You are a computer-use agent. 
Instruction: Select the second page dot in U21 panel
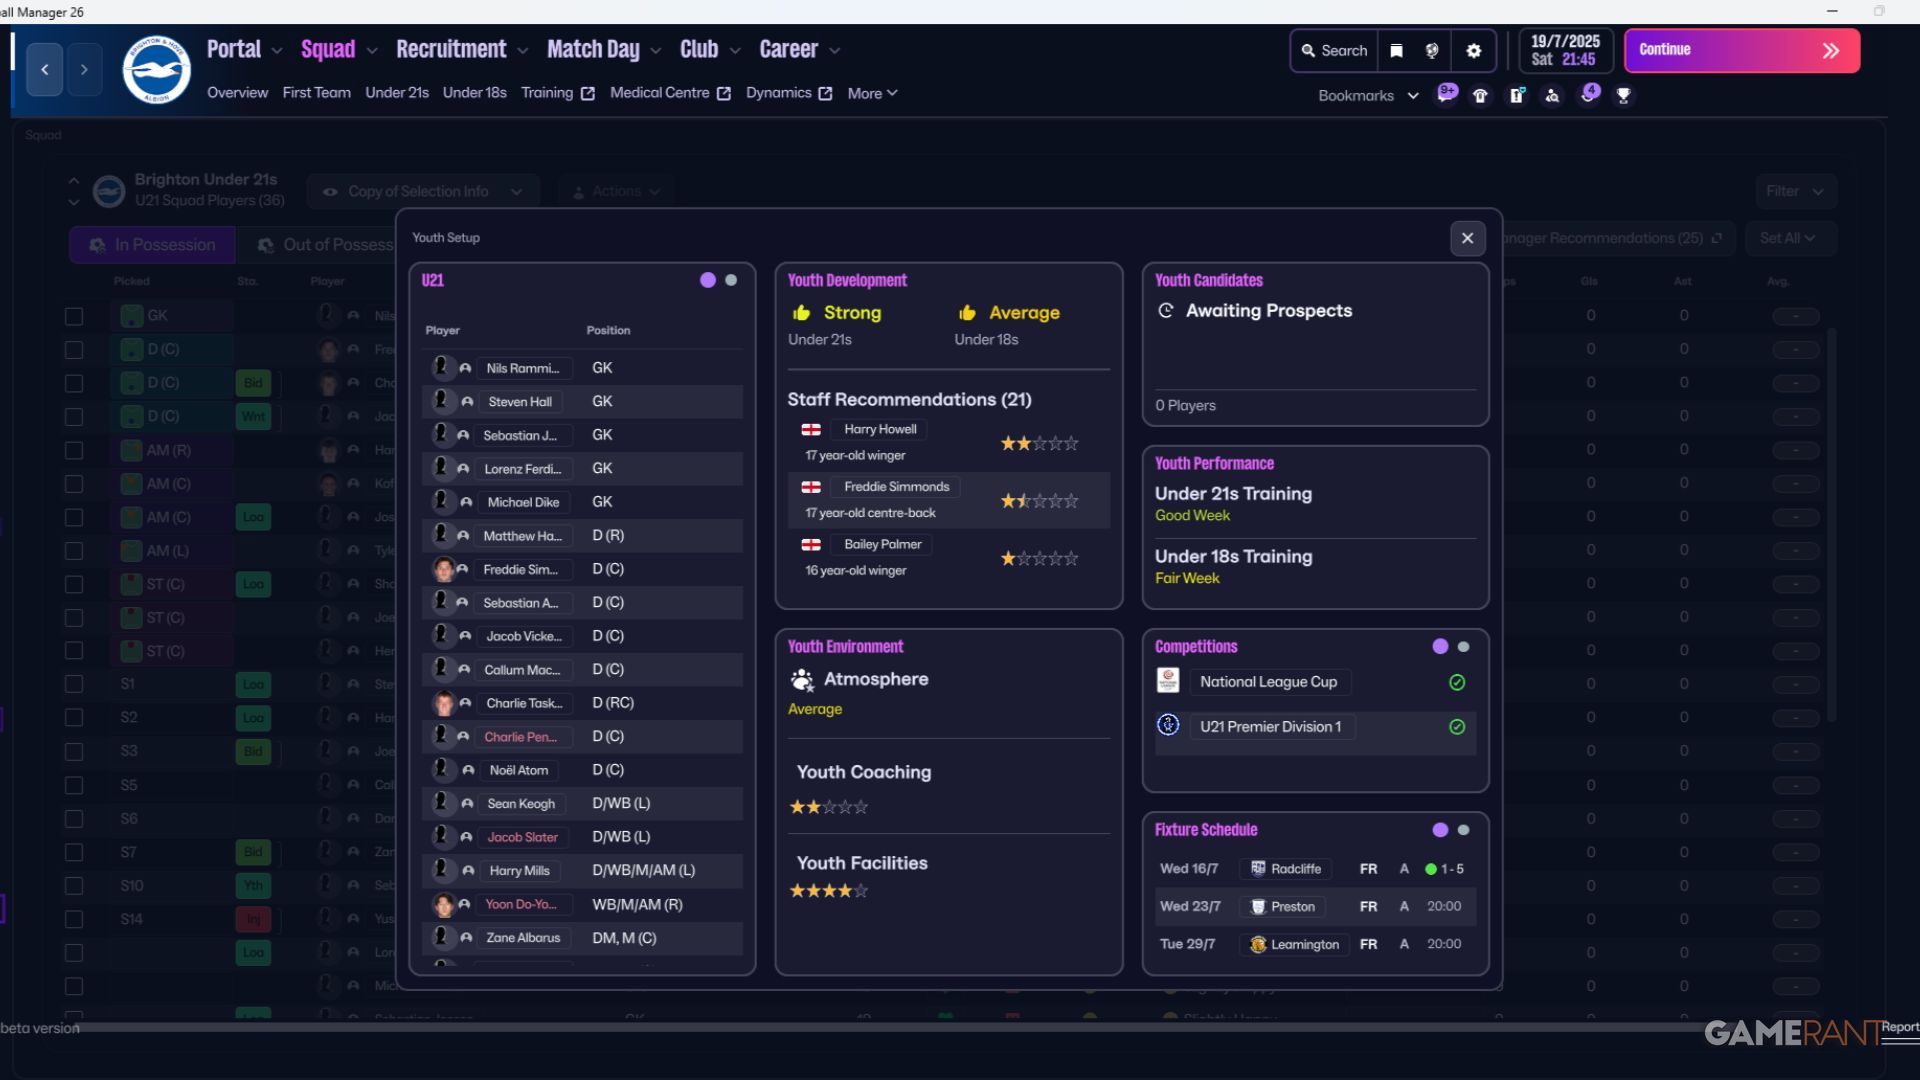pyautogui.click(x=731, y=280)
